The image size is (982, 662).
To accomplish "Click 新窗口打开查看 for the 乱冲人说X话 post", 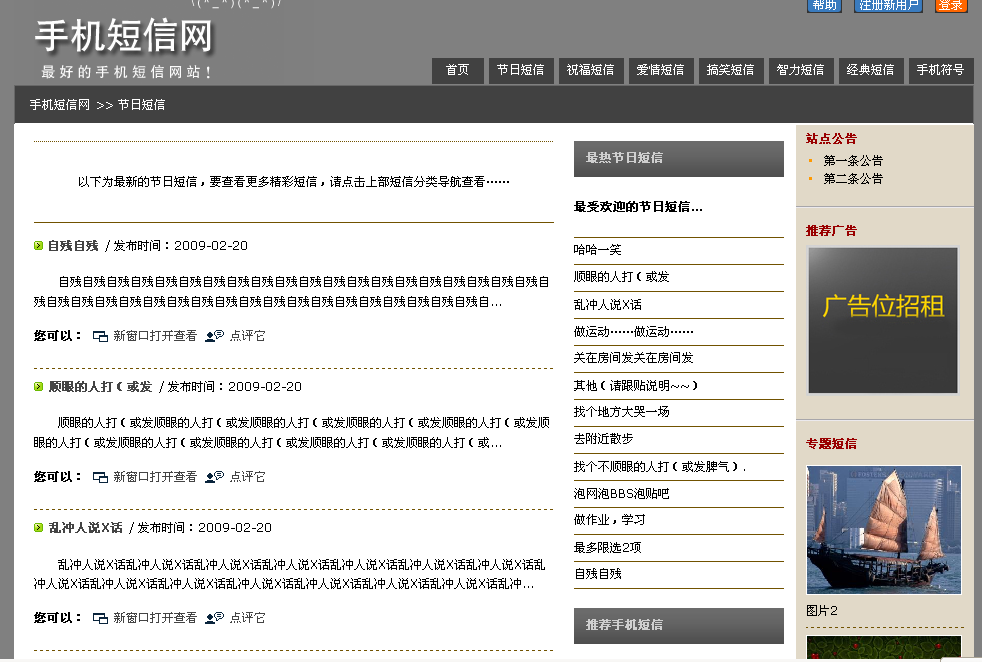I will point(155,618).
